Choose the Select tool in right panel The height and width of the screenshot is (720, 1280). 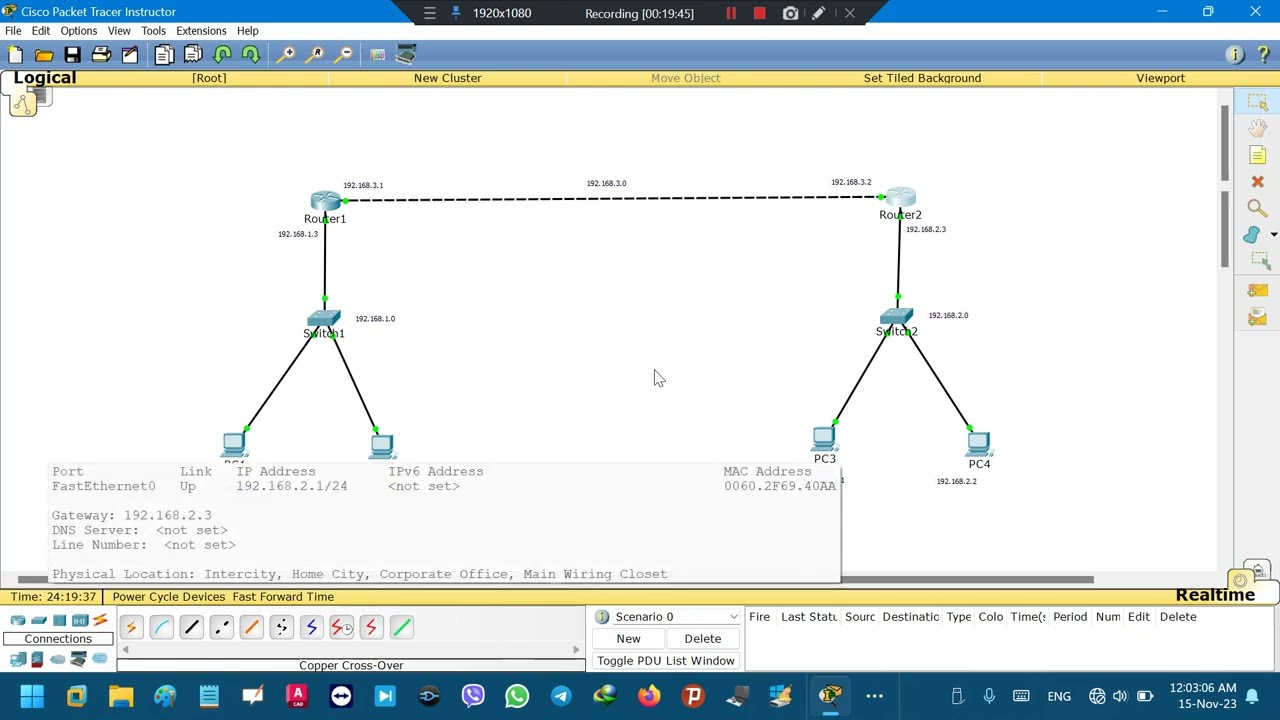1257,102
